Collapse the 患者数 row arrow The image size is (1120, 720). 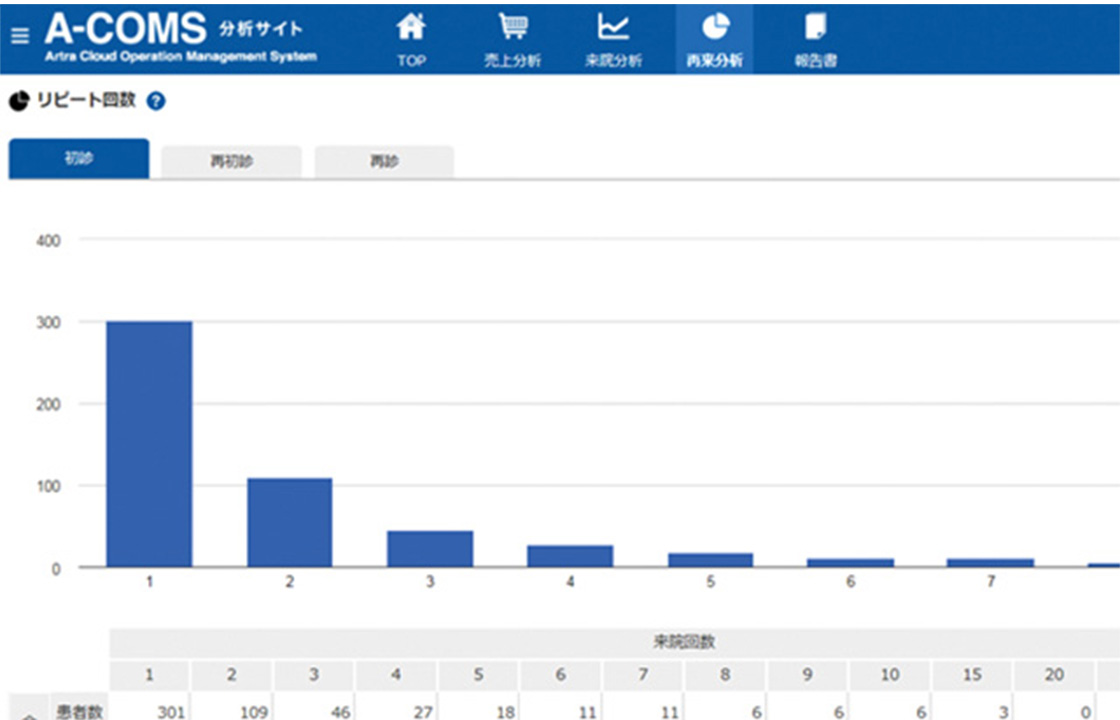(28, 714)
